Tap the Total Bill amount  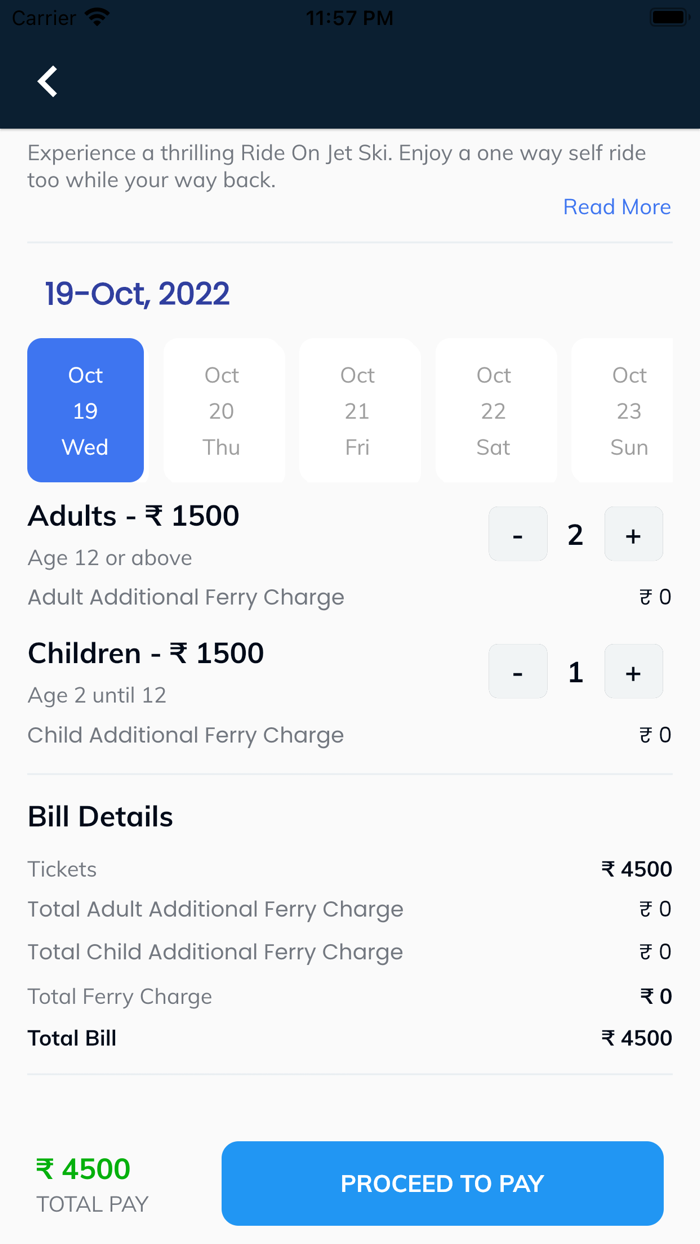point(636,1038)
